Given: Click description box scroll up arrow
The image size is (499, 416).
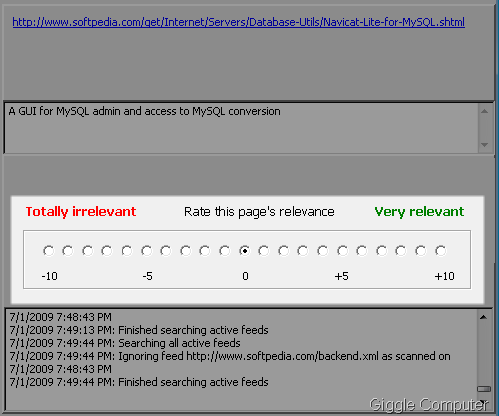Looking at the screenshot, I should pyautogui.click(x=485, y=111).
